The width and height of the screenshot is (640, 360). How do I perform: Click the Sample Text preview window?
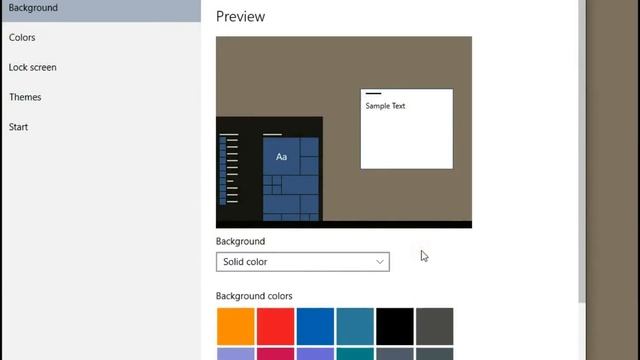tap(407, 129)
